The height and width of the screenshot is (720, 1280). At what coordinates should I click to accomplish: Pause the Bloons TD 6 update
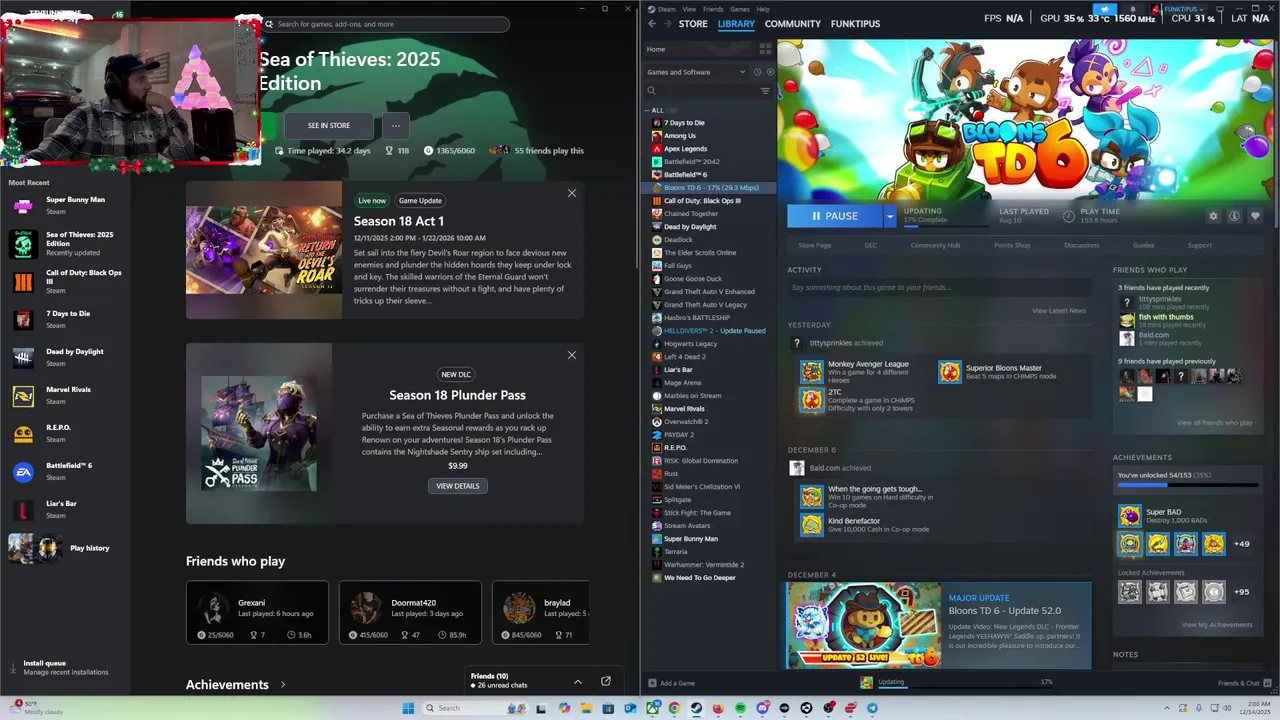pos(835,216)
